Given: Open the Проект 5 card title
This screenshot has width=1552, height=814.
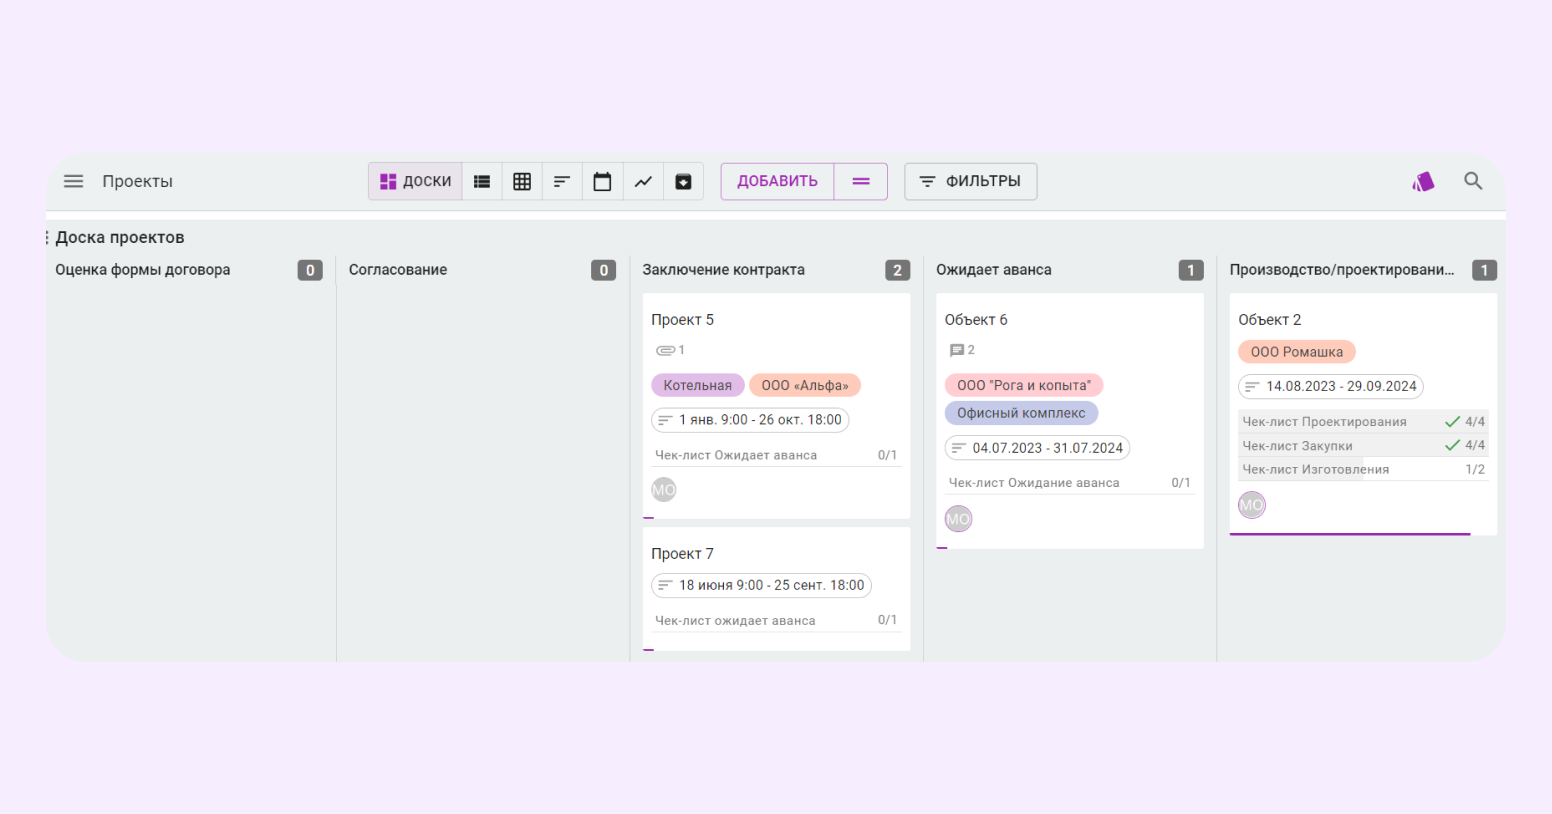Looking at the screenshot, I should pos(683,320).
